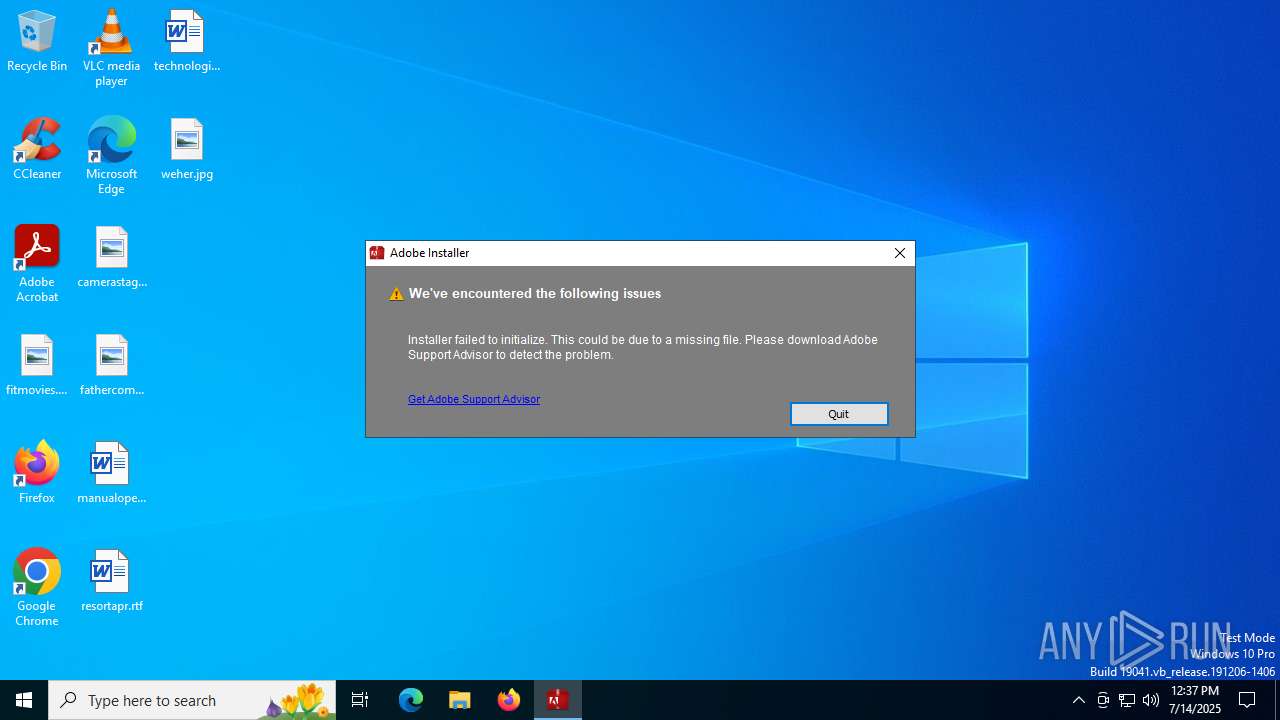The image size is (1280, 720).
Task: Click the Show desktop strip at the end of the taskbar
Action: point(1277,700)
